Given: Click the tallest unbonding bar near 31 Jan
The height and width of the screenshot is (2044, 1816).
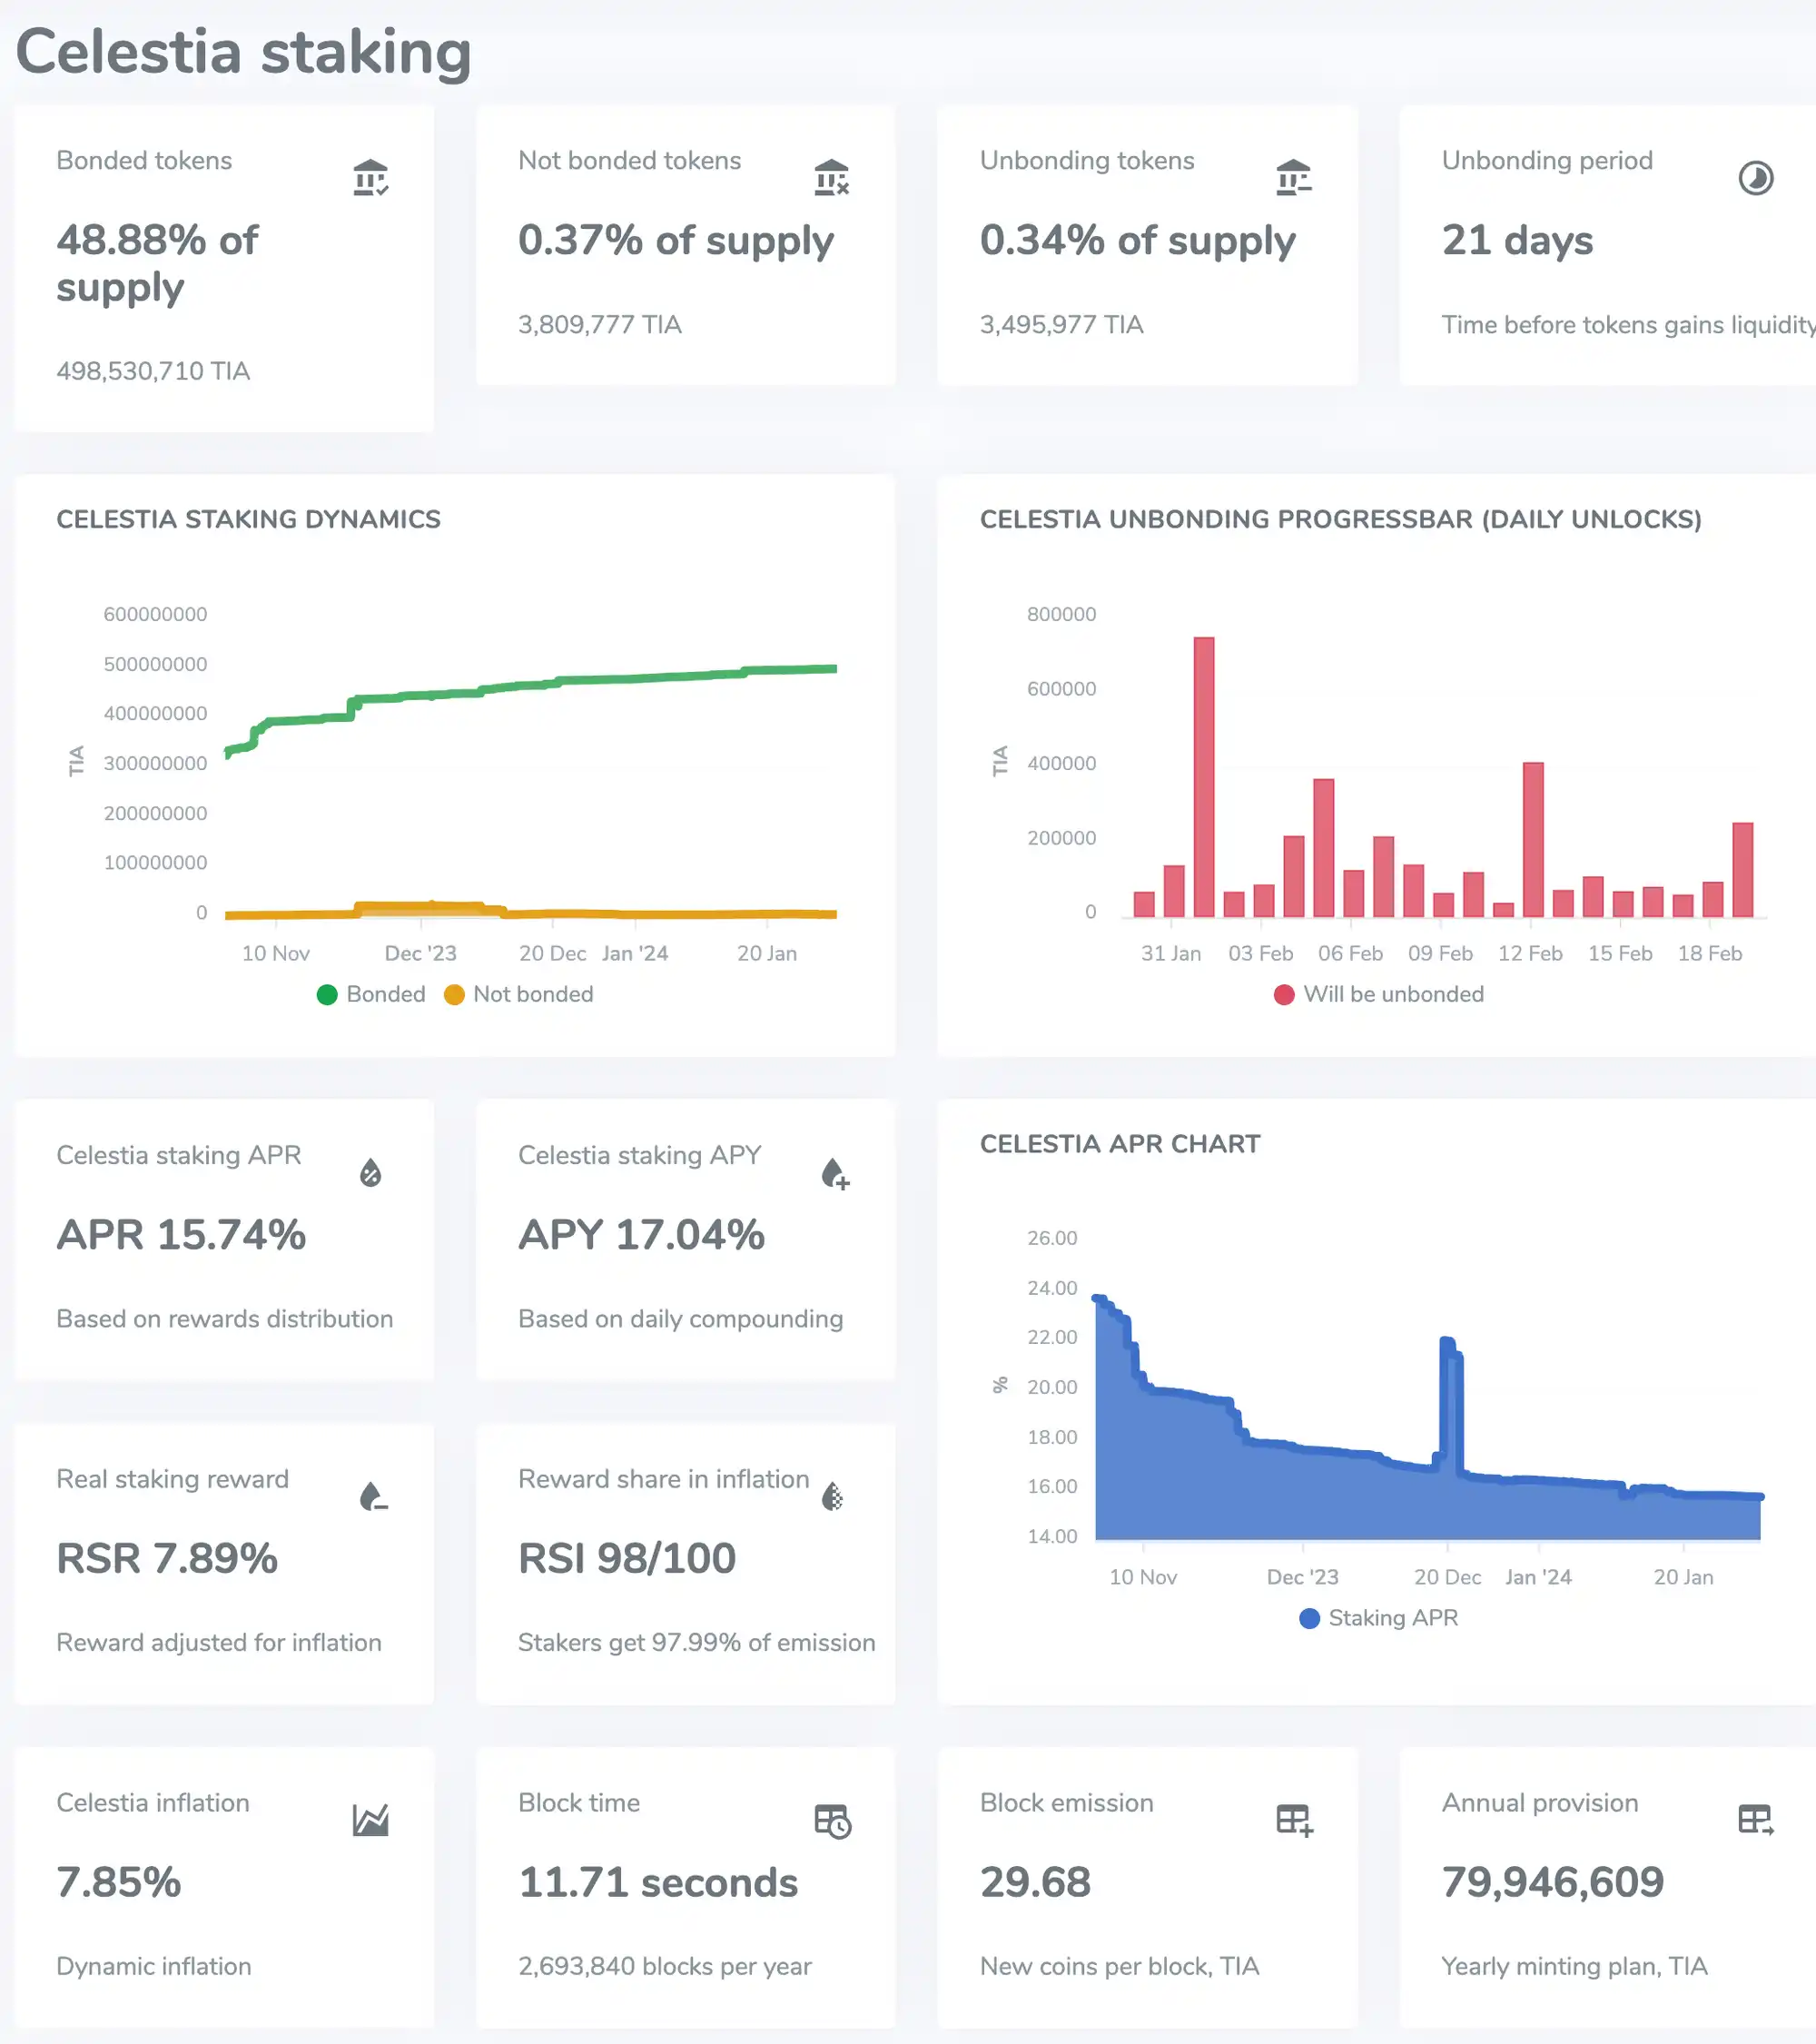Looking at the screenshot, I should click(x=1204, y=776).
